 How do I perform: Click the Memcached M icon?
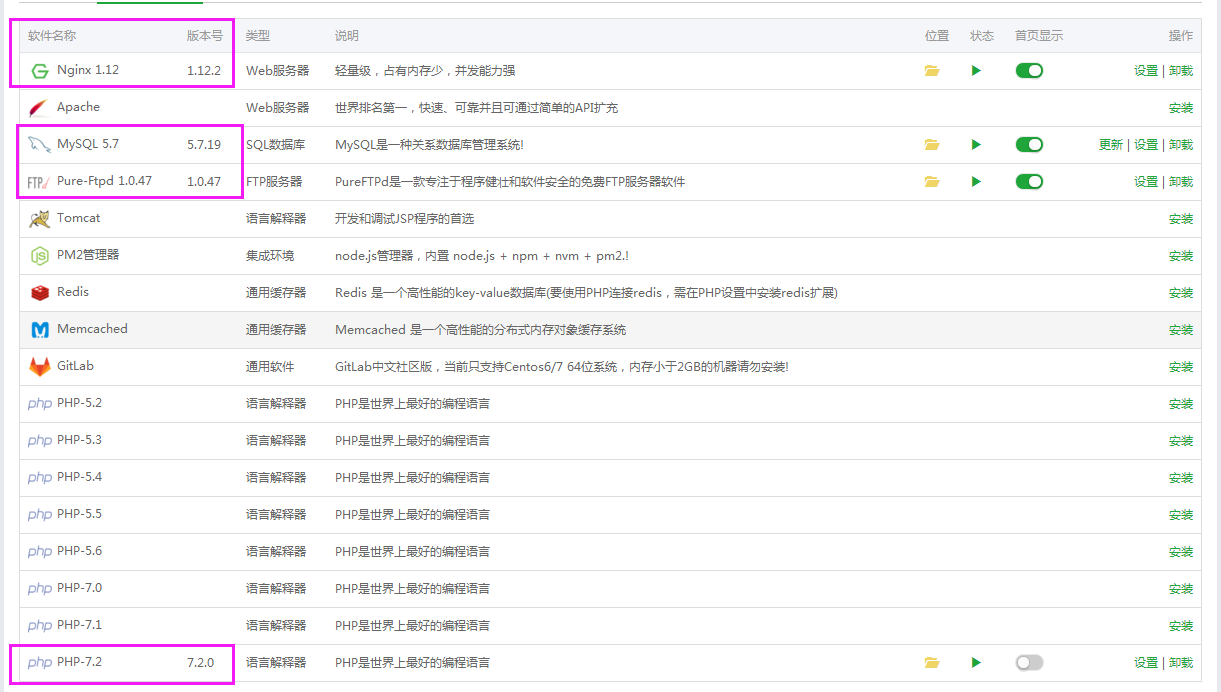pos(40,330)
